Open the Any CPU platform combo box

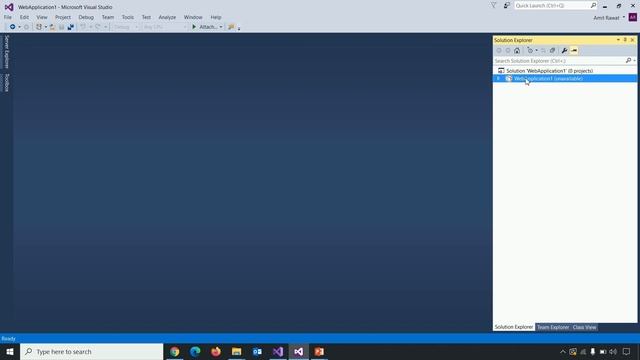[165, 27]
